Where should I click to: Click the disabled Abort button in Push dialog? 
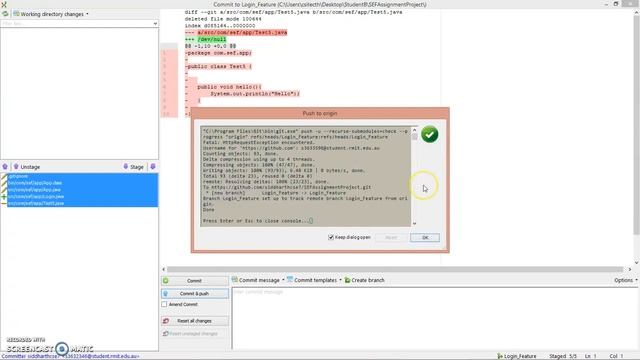click(x=391, y=238)
